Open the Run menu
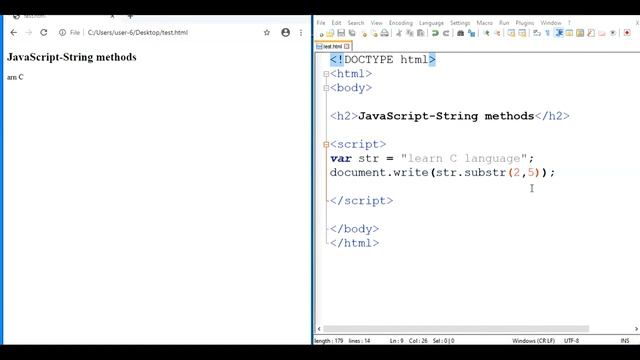Screen dimensions: 640x360 [x=504, y=23]
